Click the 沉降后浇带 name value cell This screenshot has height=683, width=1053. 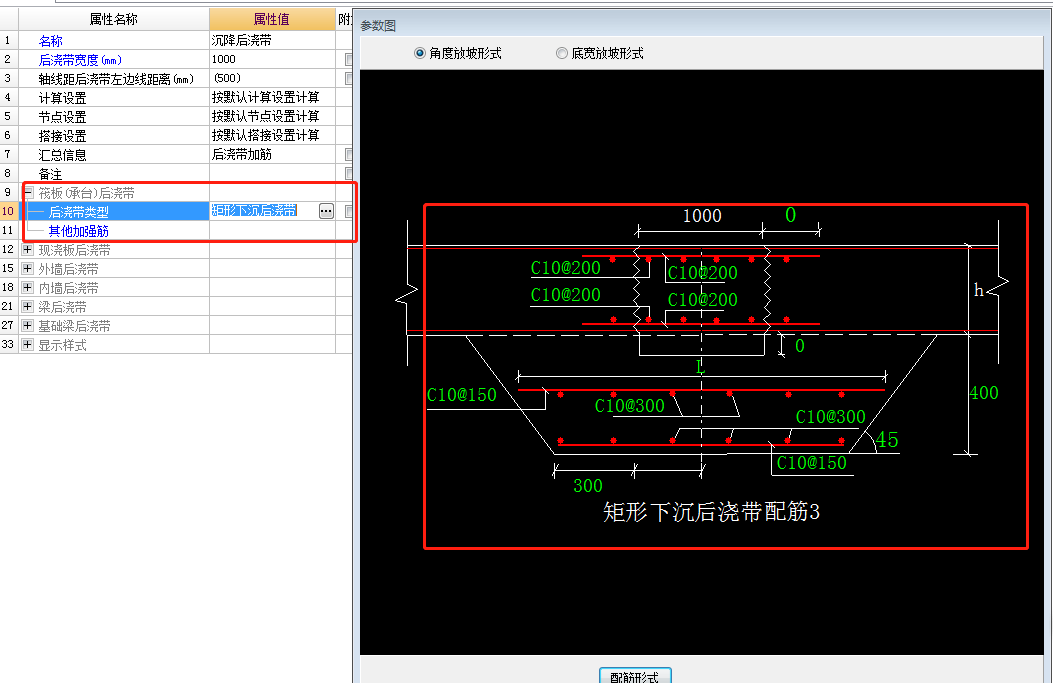point(273,40)
